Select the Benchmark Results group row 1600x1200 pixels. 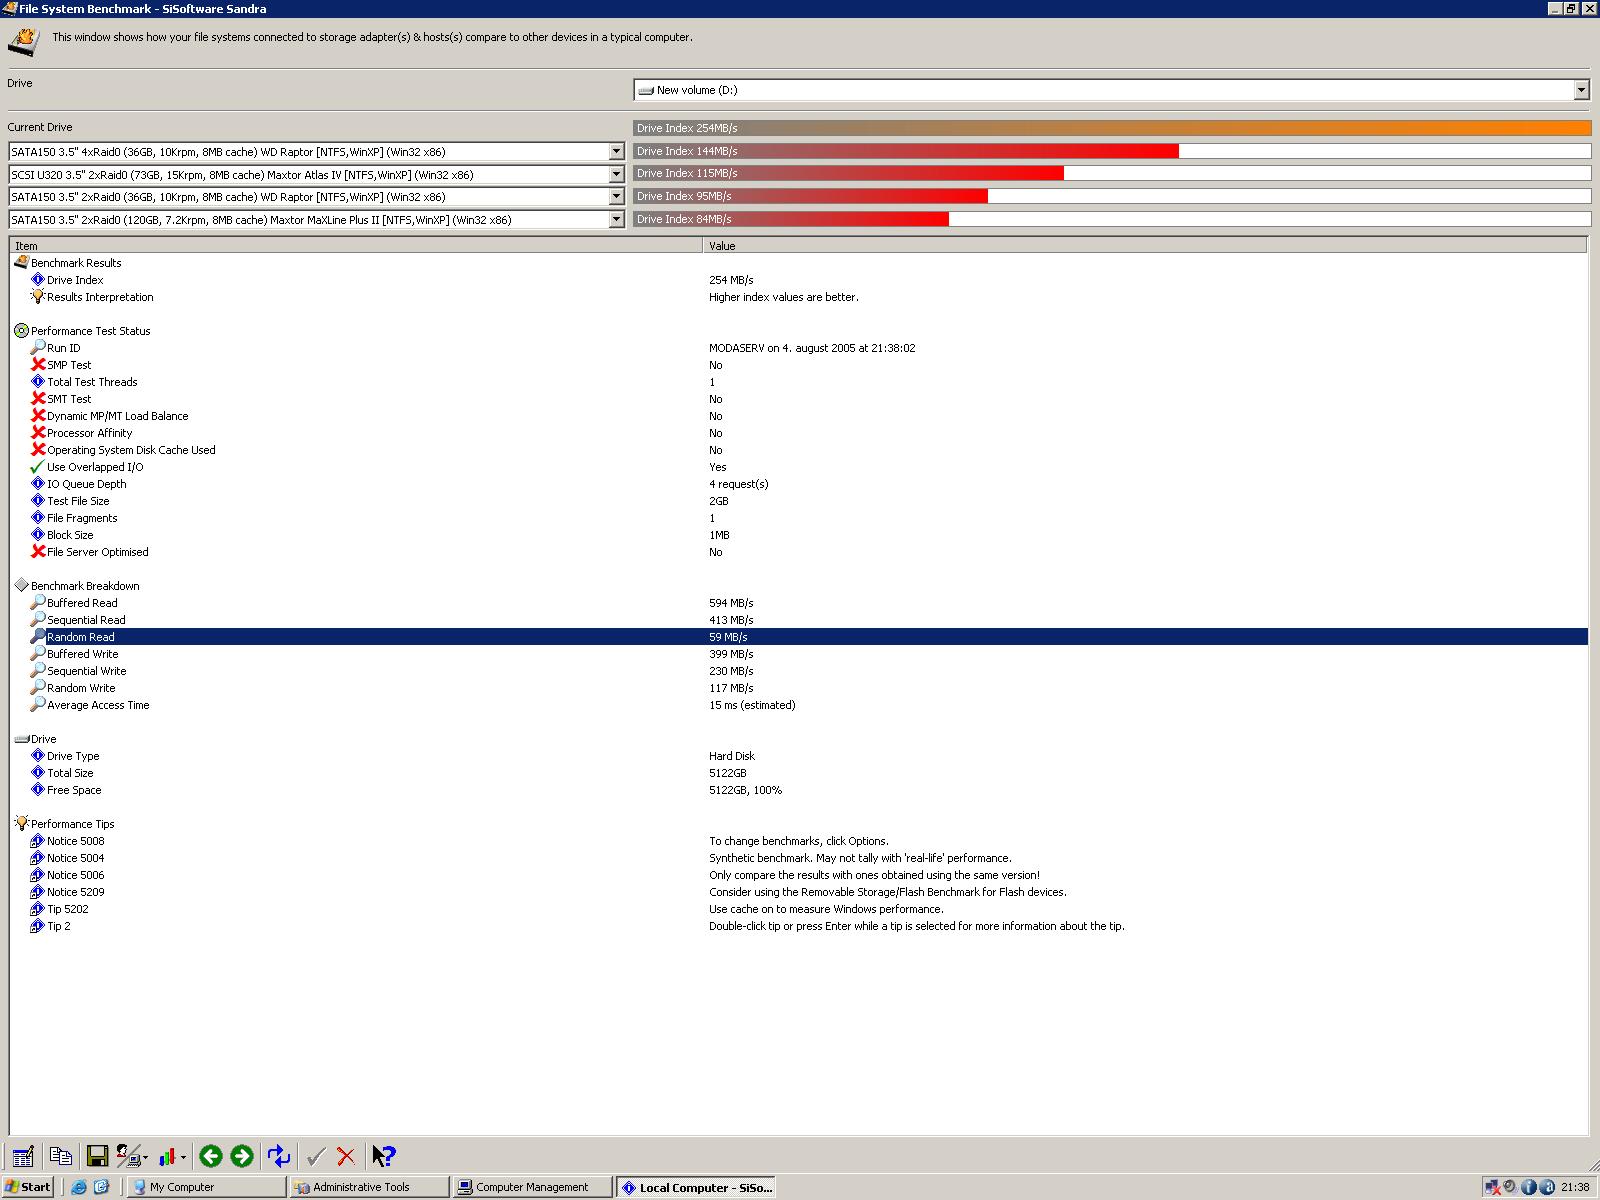tap(799, 263)
